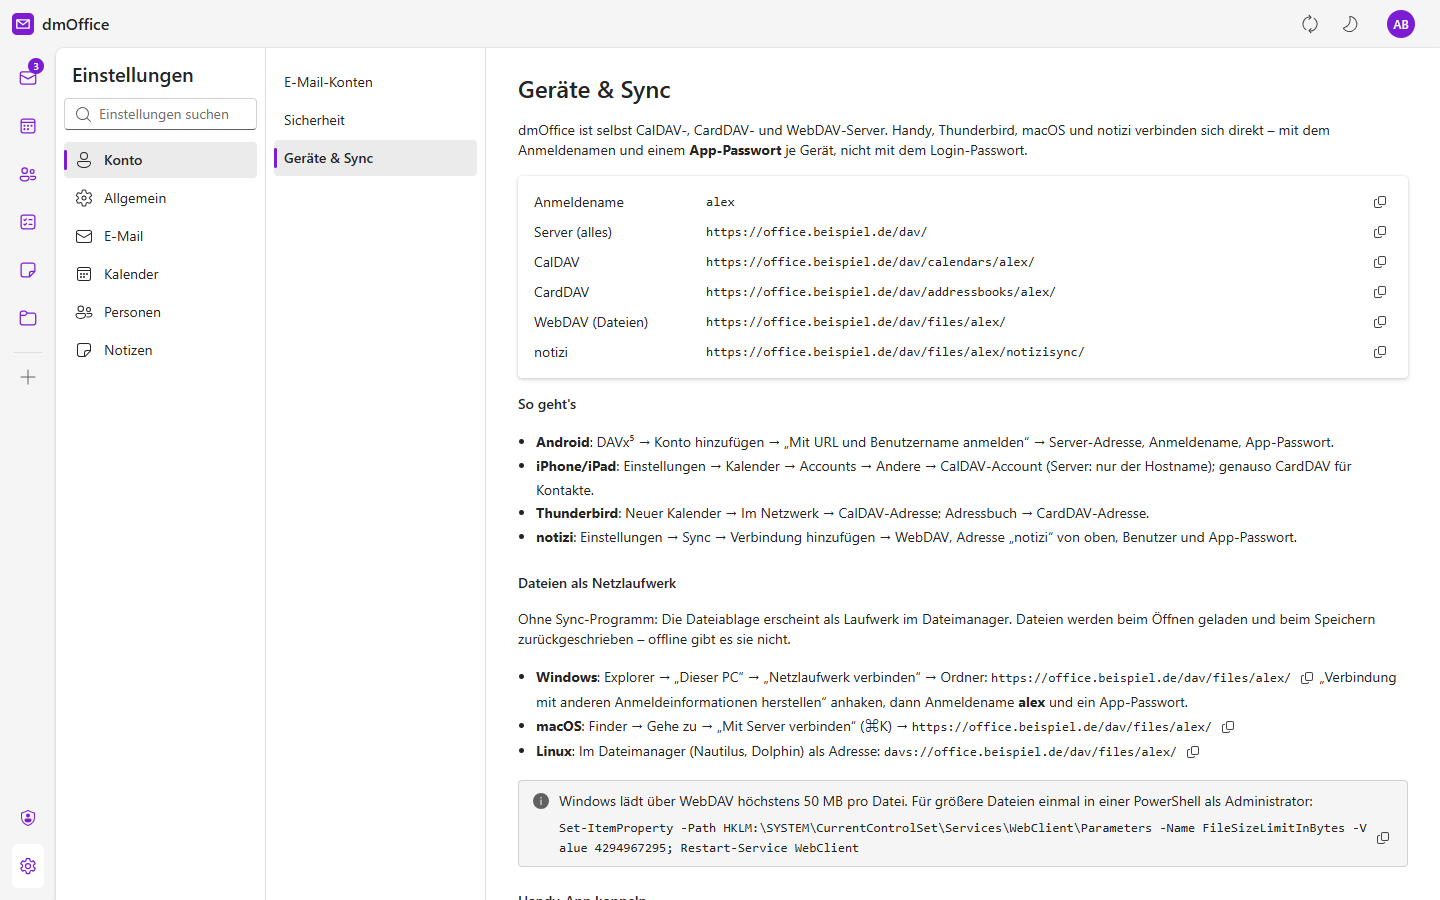Open the Contacts app in left rail

point(28,174)
